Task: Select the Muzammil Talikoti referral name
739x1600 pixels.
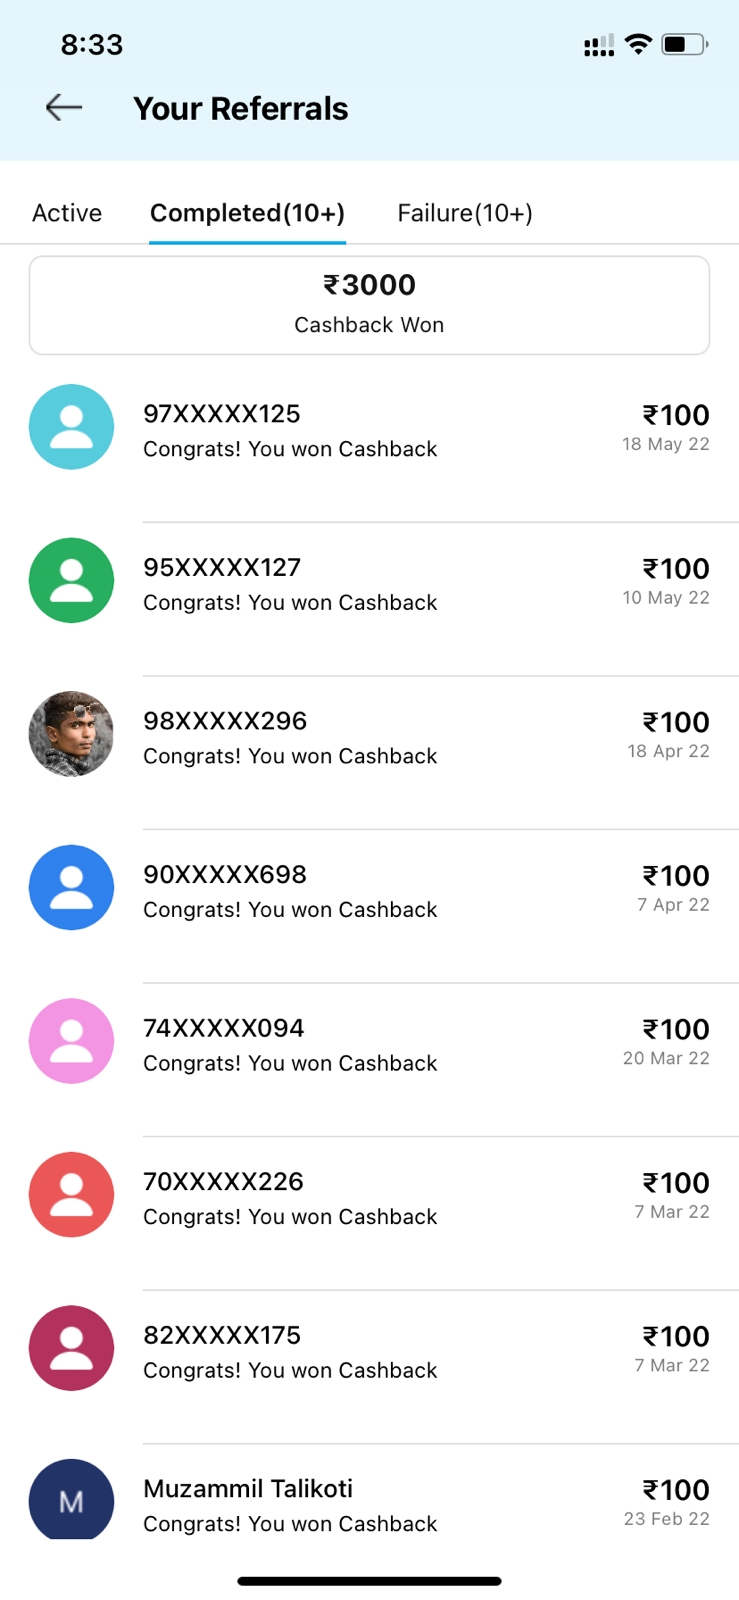Action: coord(248,1488)
